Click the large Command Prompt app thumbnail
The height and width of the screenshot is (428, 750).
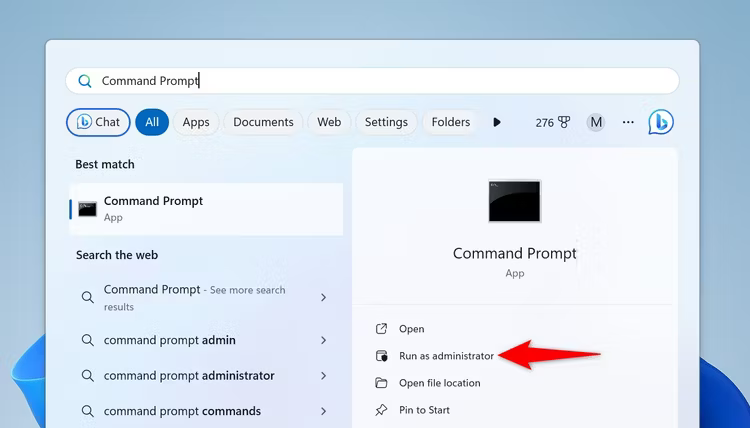pos(515,201)
